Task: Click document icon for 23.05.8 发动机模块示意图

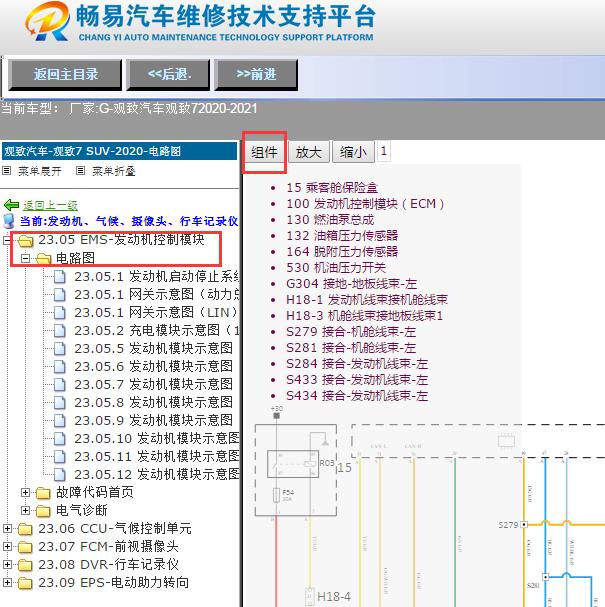Action: (x=60, y=402)
